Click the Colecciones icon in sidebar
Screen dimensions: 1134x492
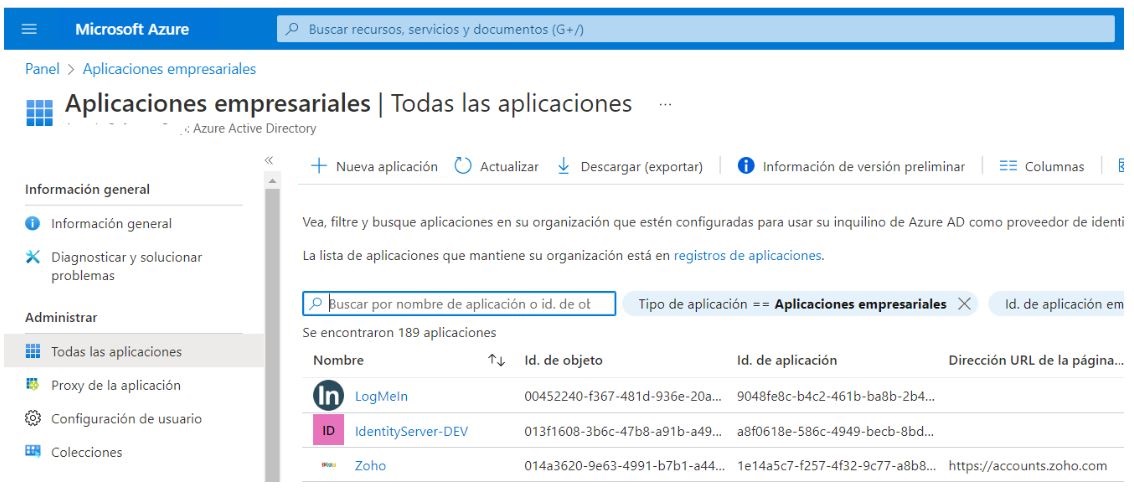(33, 451)
